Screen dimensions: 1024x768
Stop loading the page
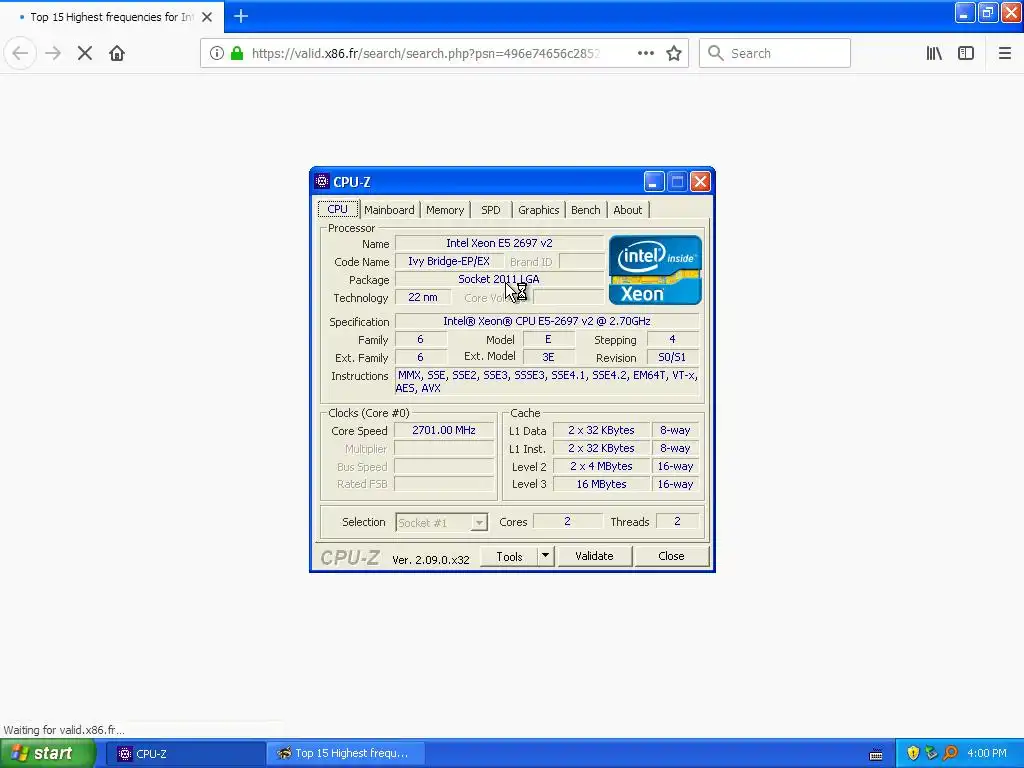[x=85, y=54]
